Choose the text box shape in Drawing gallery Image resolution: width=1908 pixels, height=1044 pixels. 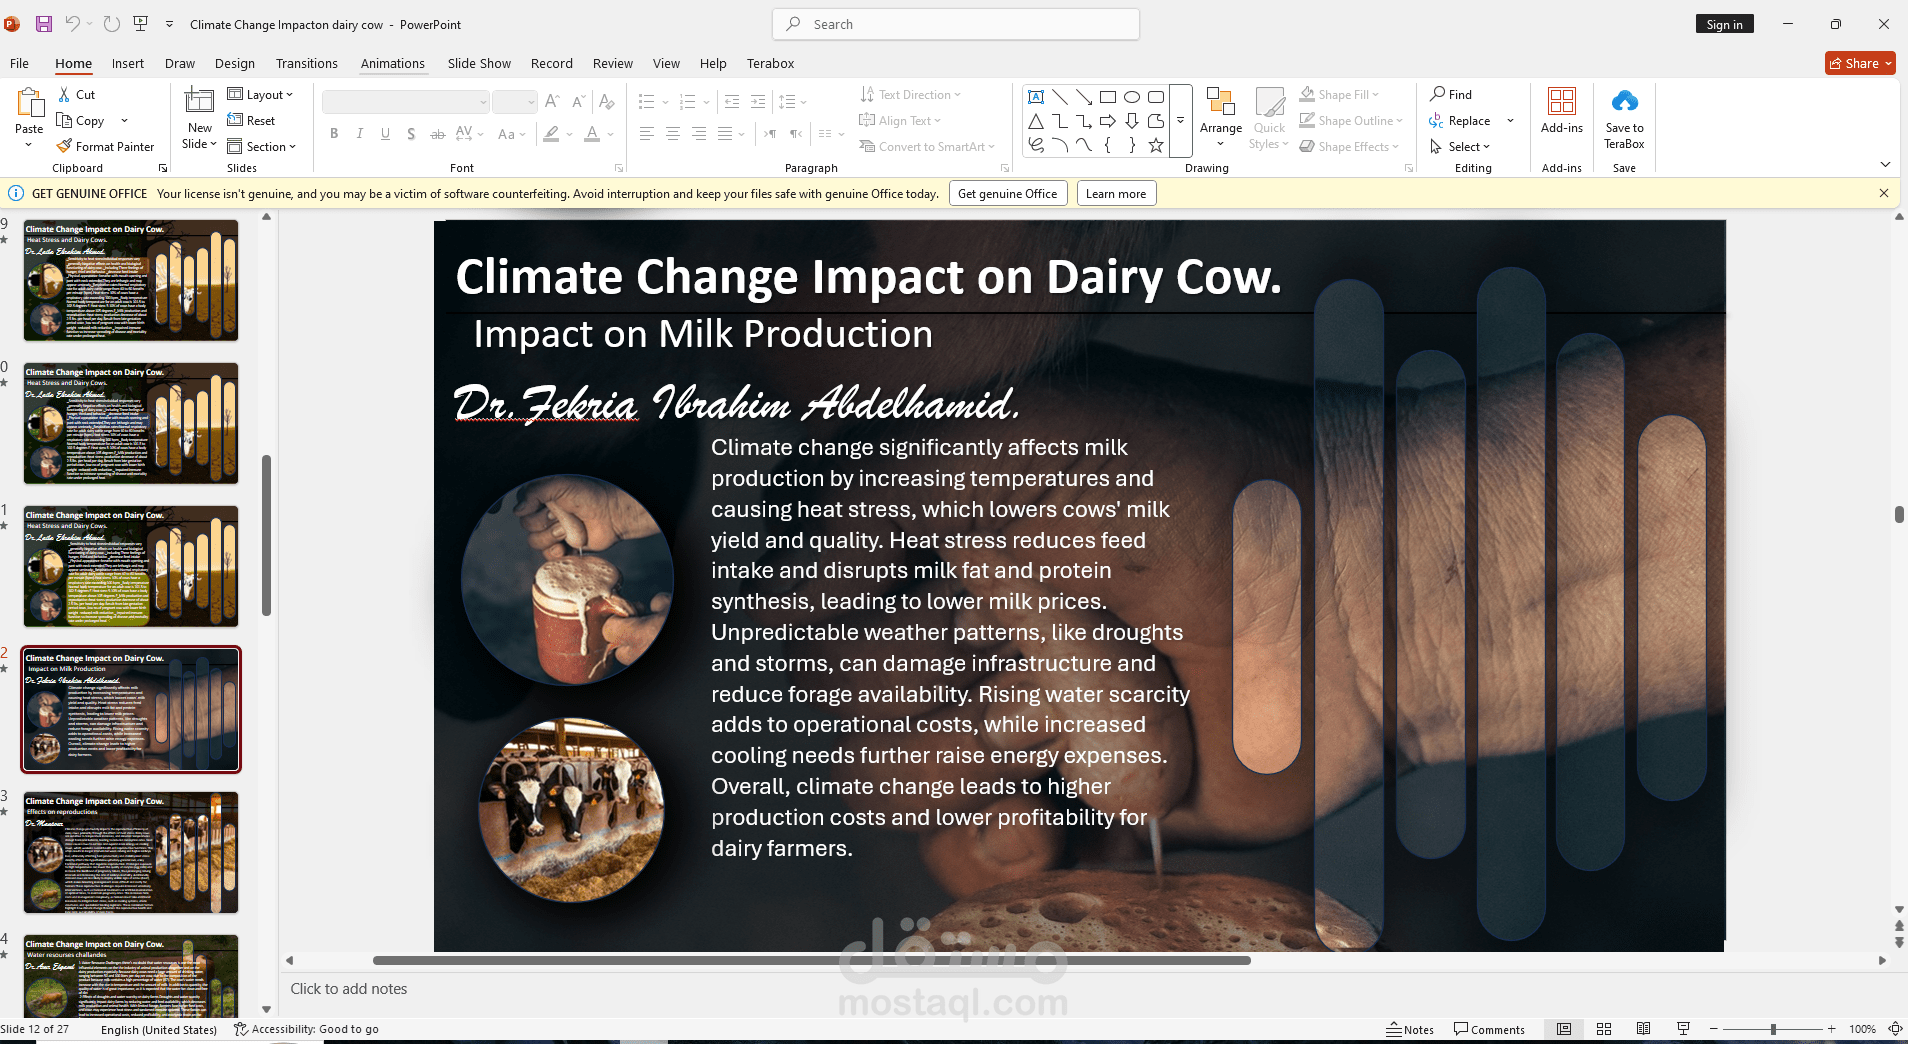(1036, 97)
